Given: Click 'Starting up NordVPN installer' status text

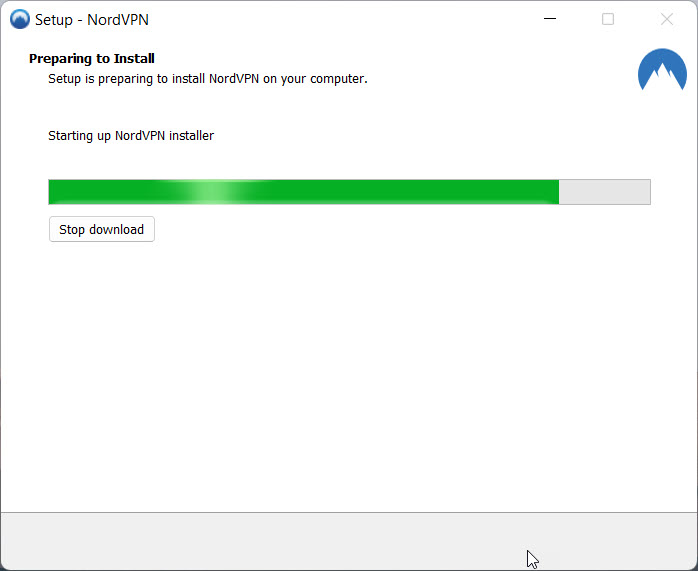Looking at the screenshot, I should (131, 136).
